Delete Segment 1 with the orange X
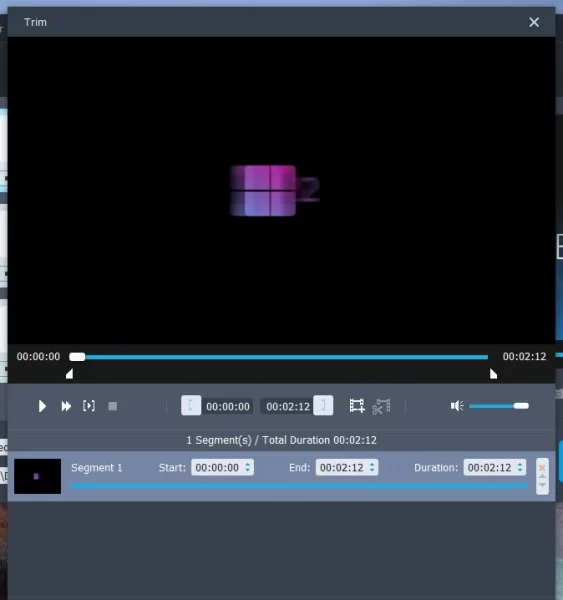 point(542,468)
